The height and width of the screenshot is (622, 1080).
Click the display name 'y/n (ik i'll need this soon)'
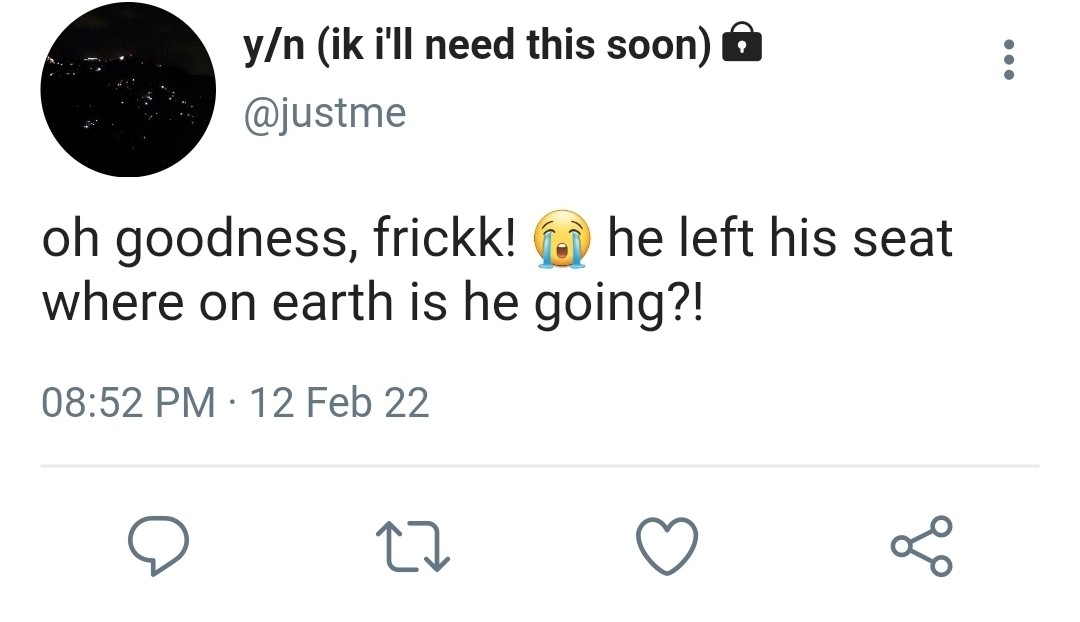click(x=476, y=45)
